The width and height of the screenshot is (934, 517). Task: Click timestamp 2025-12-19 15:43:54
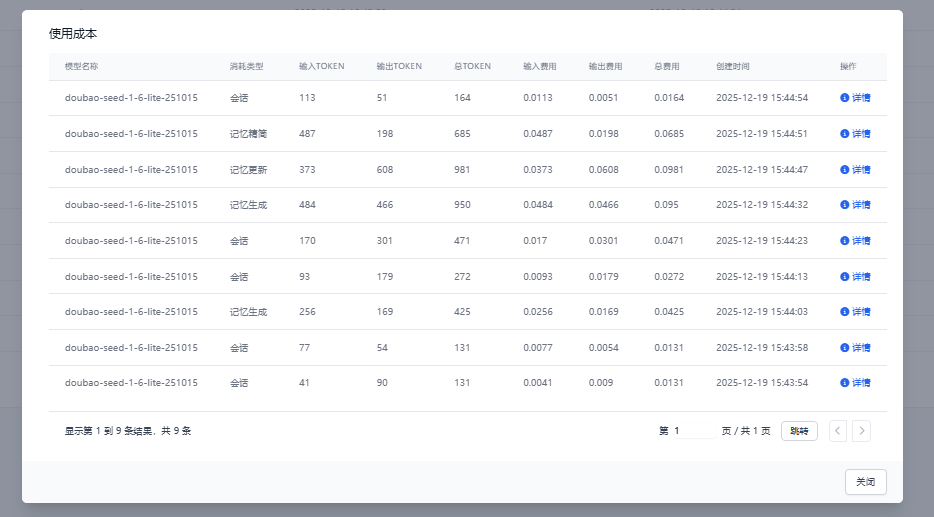762,382
